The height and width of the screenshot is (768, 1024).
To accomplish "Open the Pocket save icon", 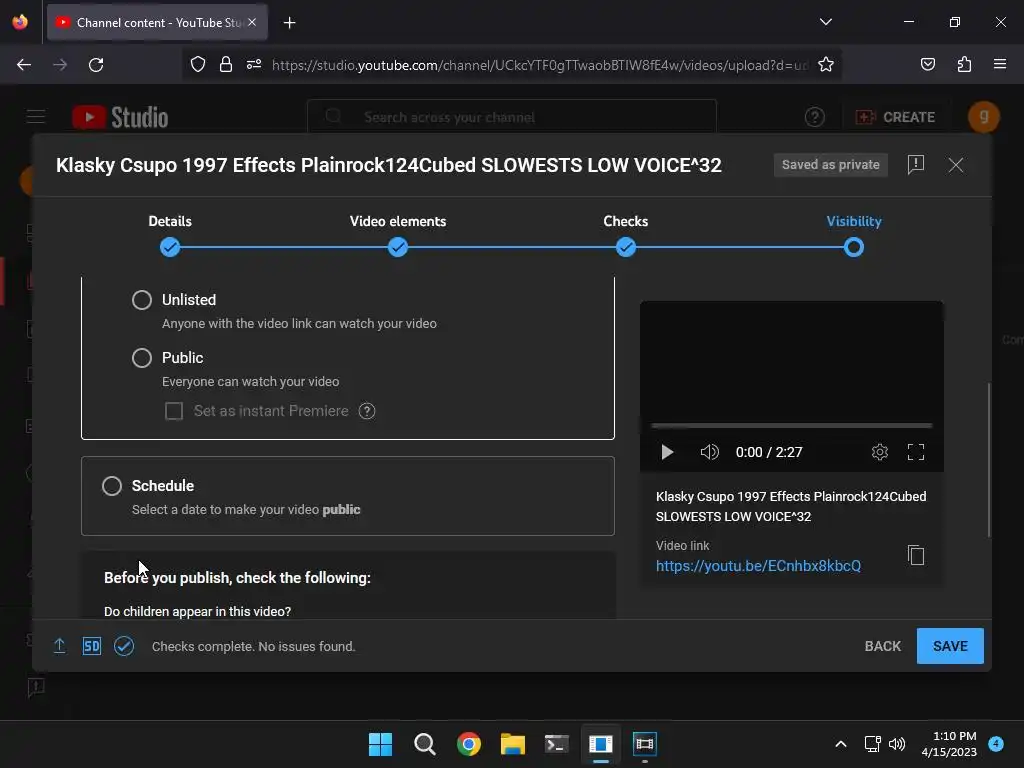I will pyautogui.click(x=927, y=64).
